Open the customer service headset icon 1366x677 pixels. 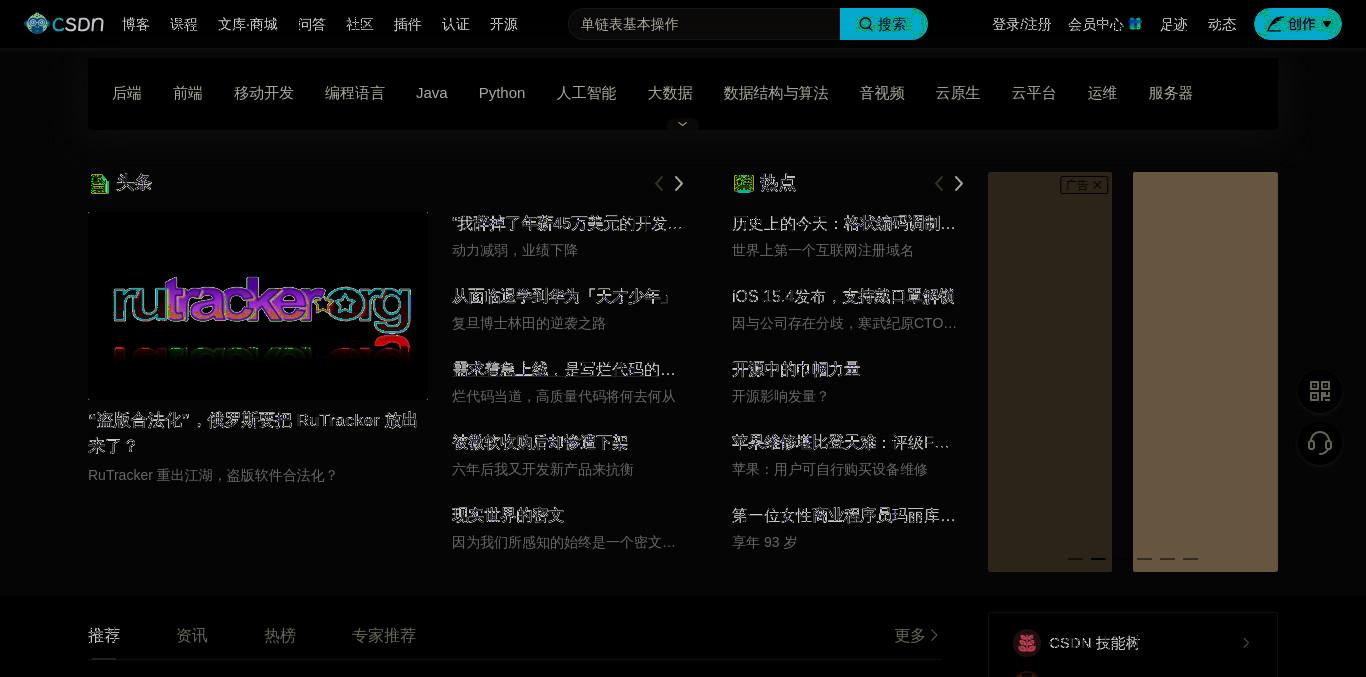tap(1320, 443)
